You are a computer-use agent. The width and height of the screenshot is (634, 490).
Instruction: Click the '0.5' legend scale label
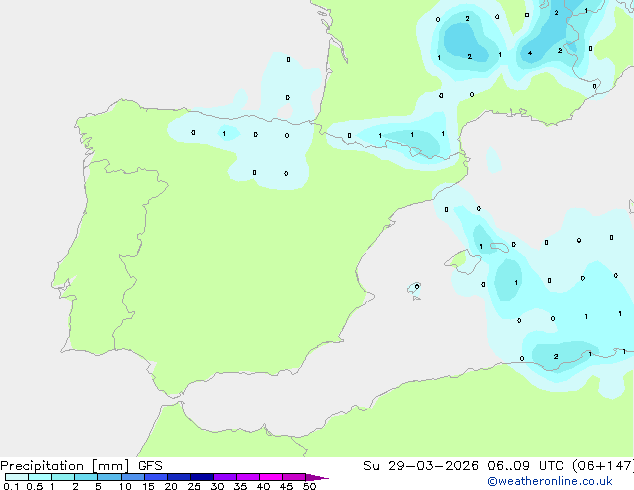(34, 486)
